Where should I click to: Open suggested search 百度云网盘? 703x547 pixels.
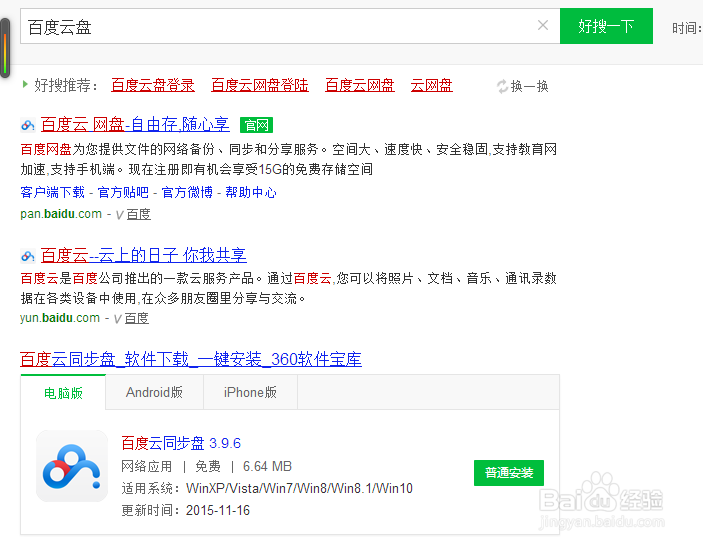point(360,85)
